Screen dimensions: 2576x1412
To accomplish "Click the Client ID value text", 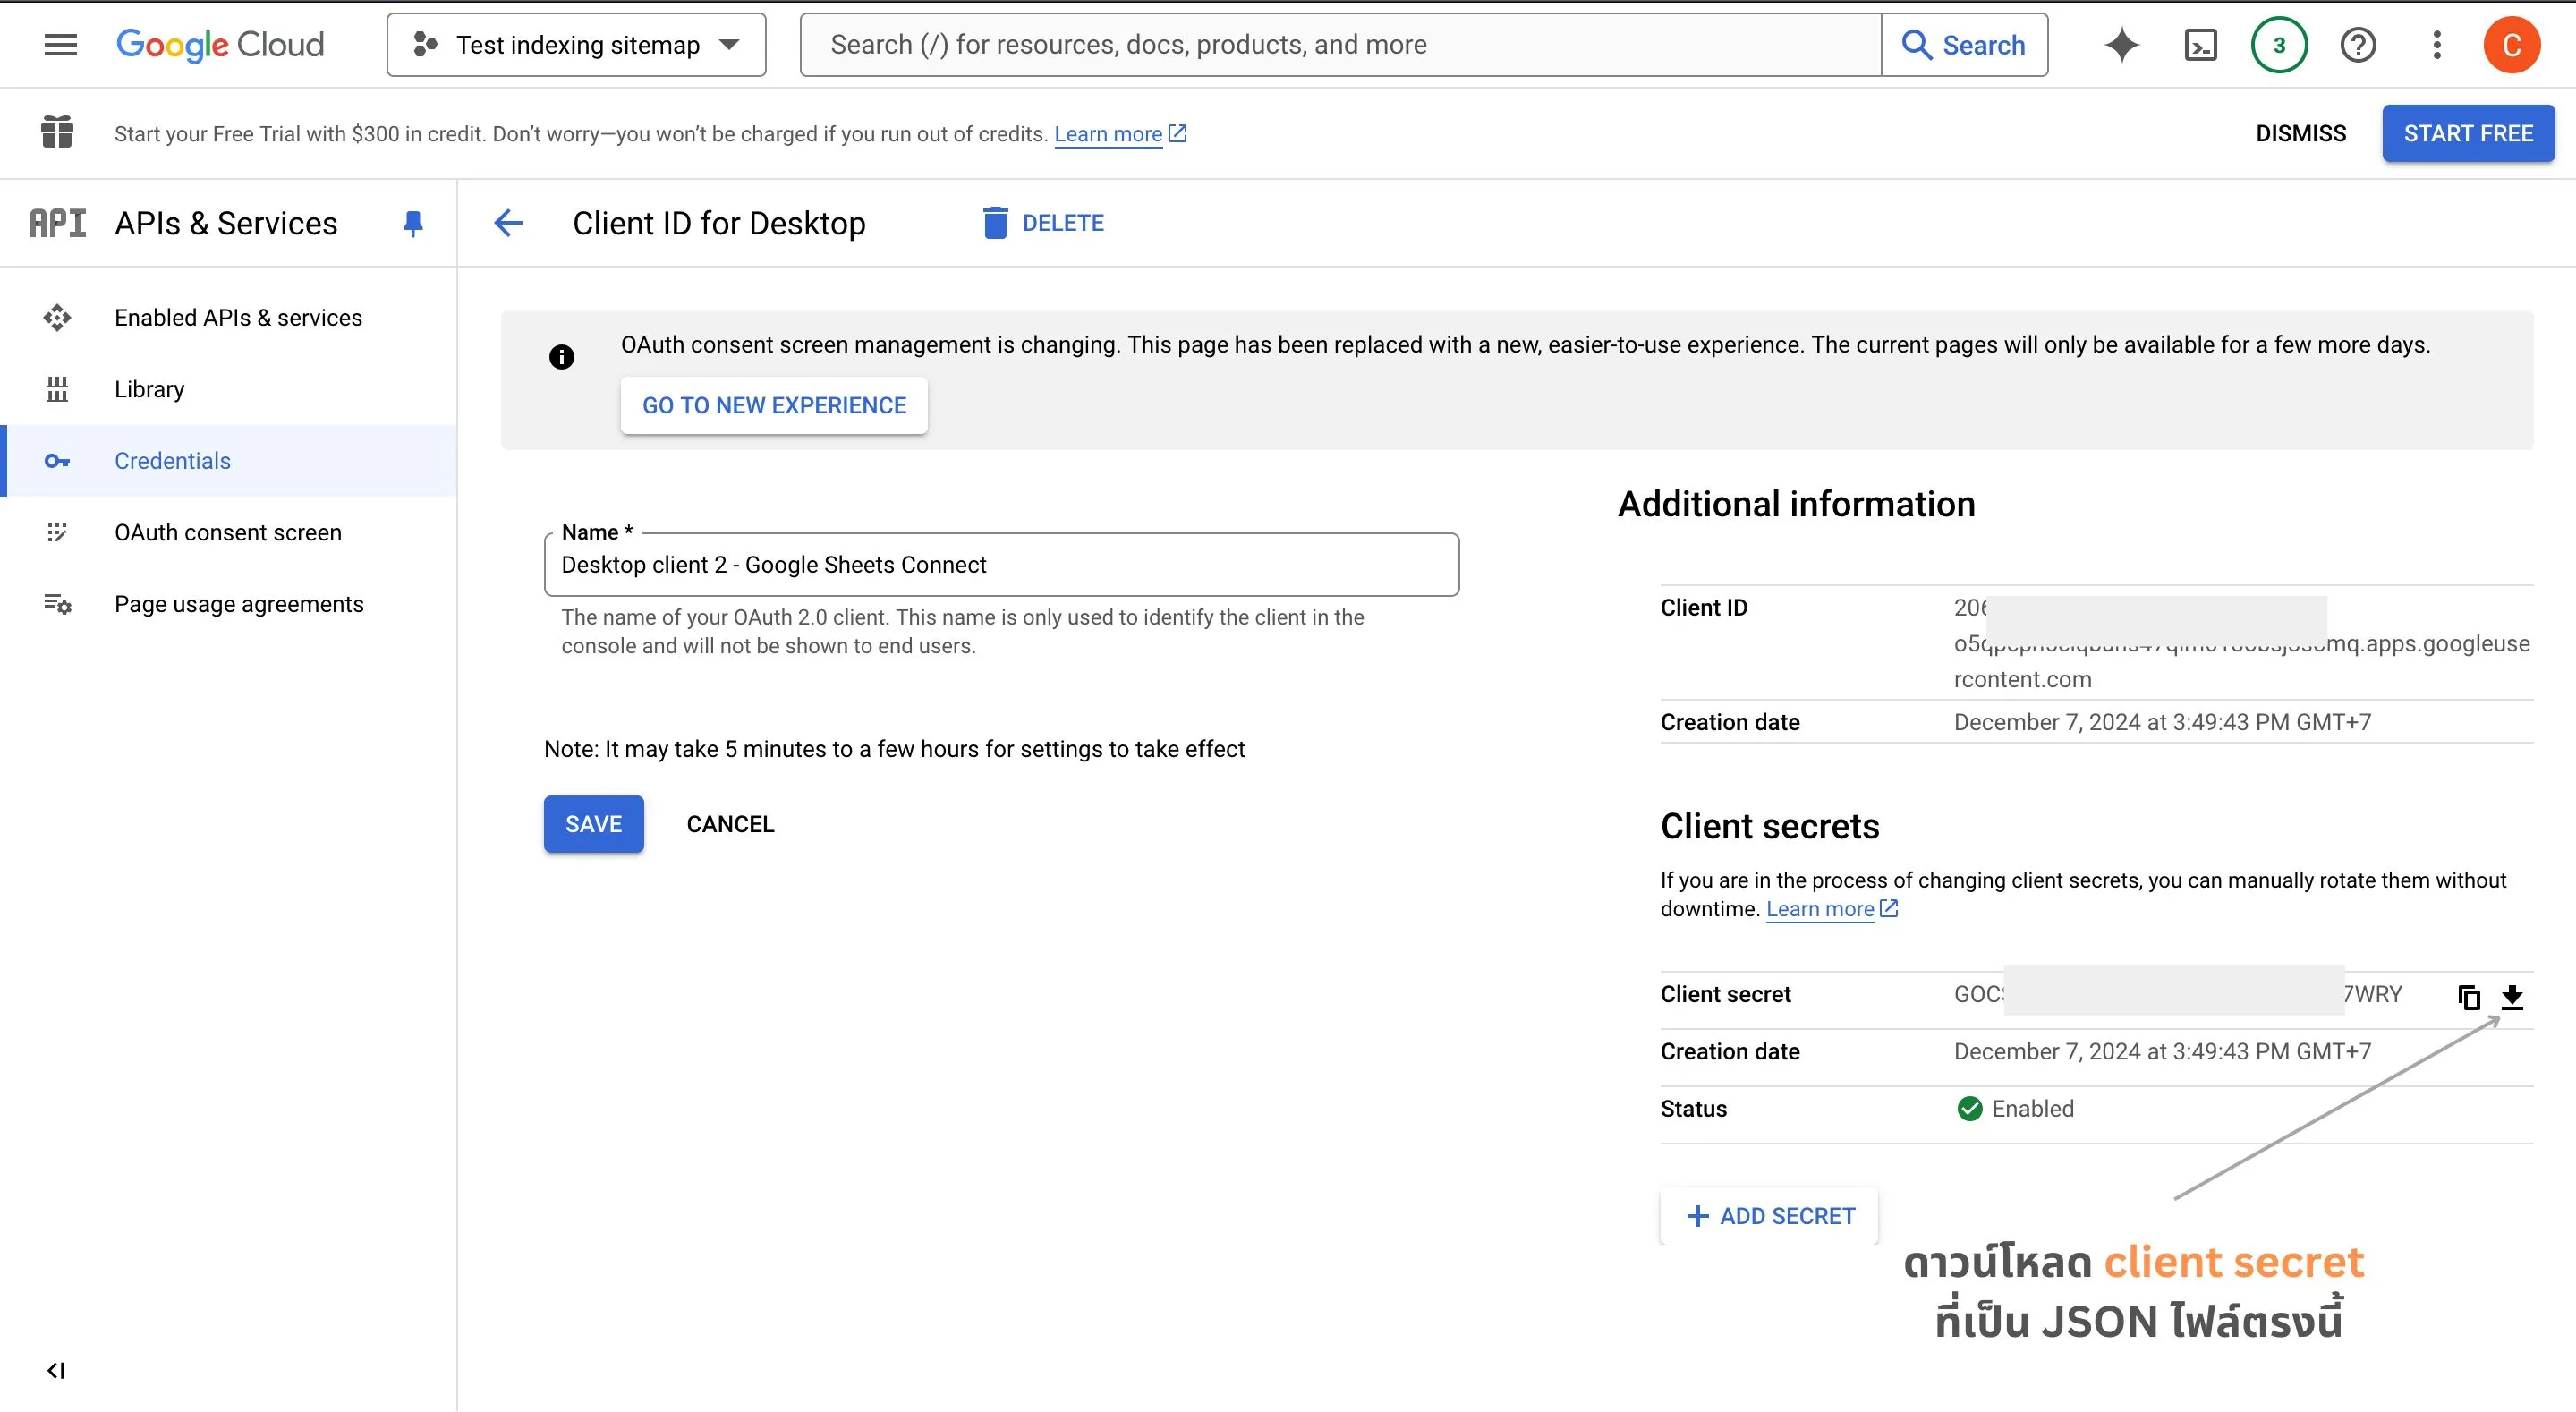I will [x=2241, y=643].
